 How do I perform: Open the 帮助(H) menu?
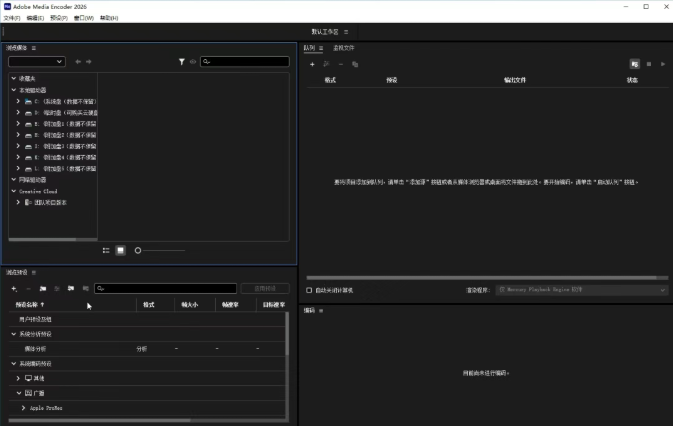coord(109,18)
